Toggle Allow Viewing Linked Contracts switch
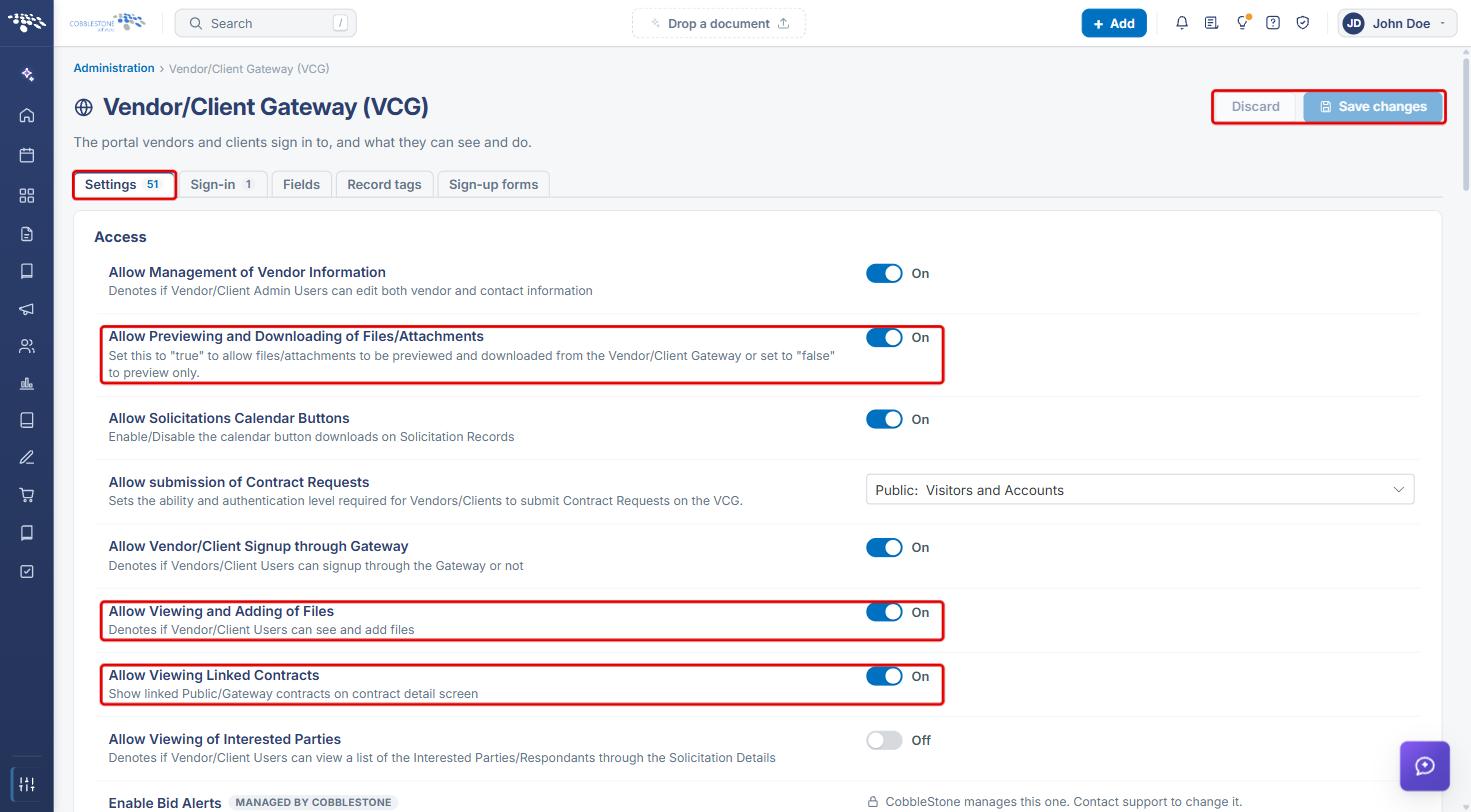 point(884,676)
